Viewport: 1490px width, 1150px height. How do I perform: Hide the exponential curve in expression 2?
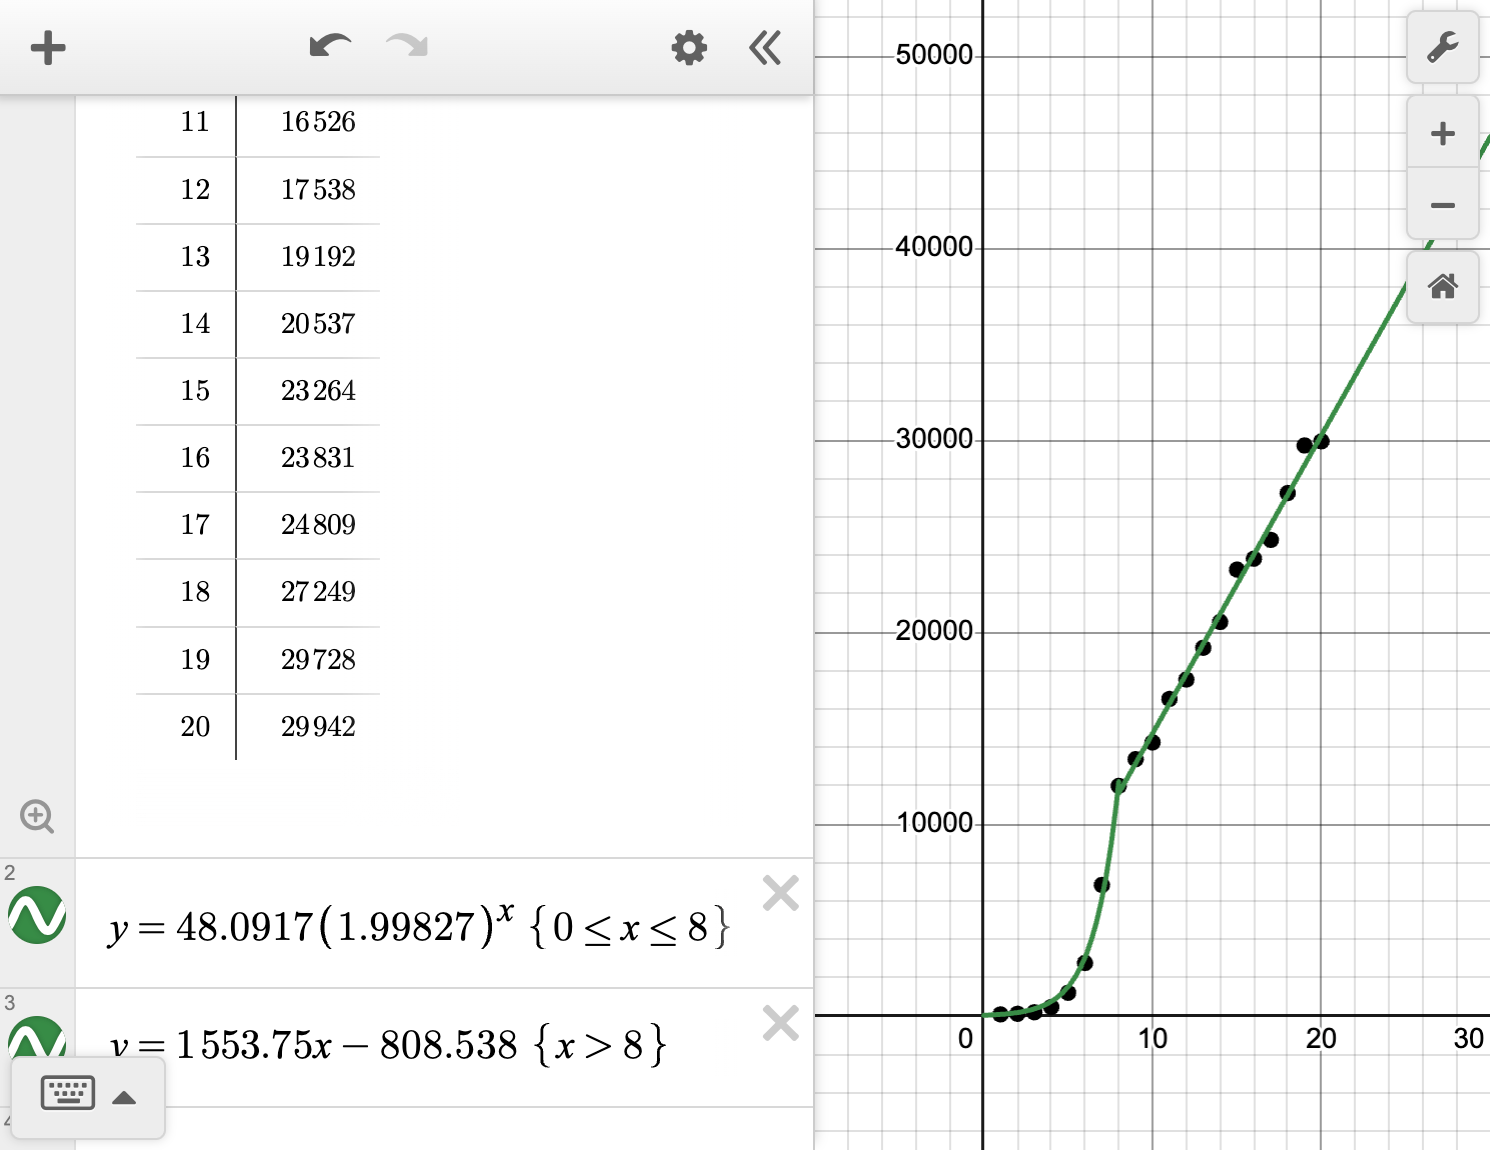click(36, 915)
